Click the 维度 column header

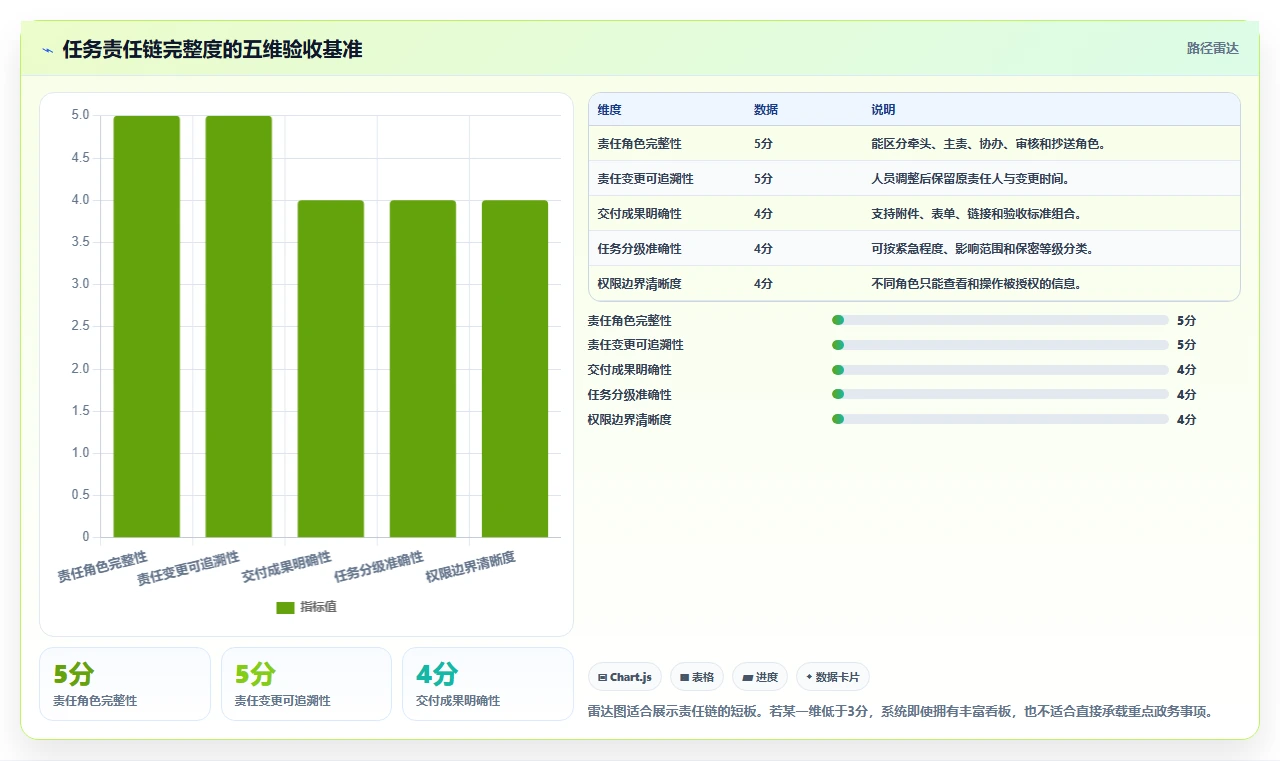click(610, 109)
